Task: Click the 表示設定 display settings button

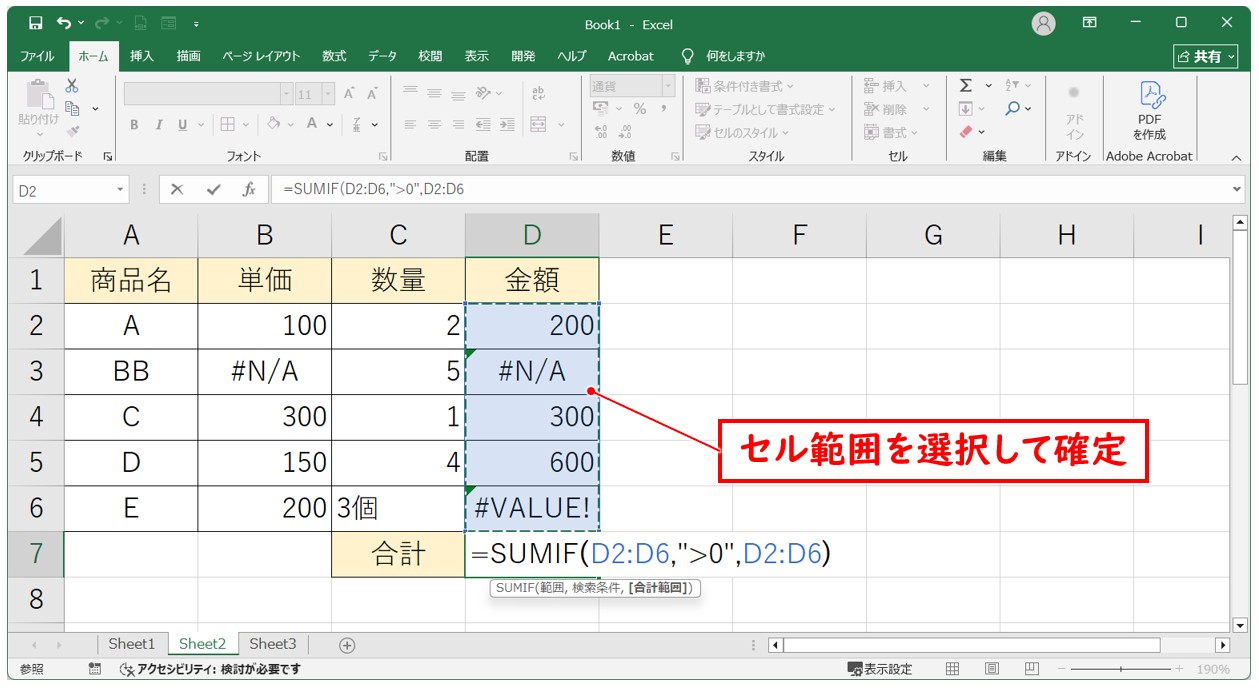Action: coord(880,669)
